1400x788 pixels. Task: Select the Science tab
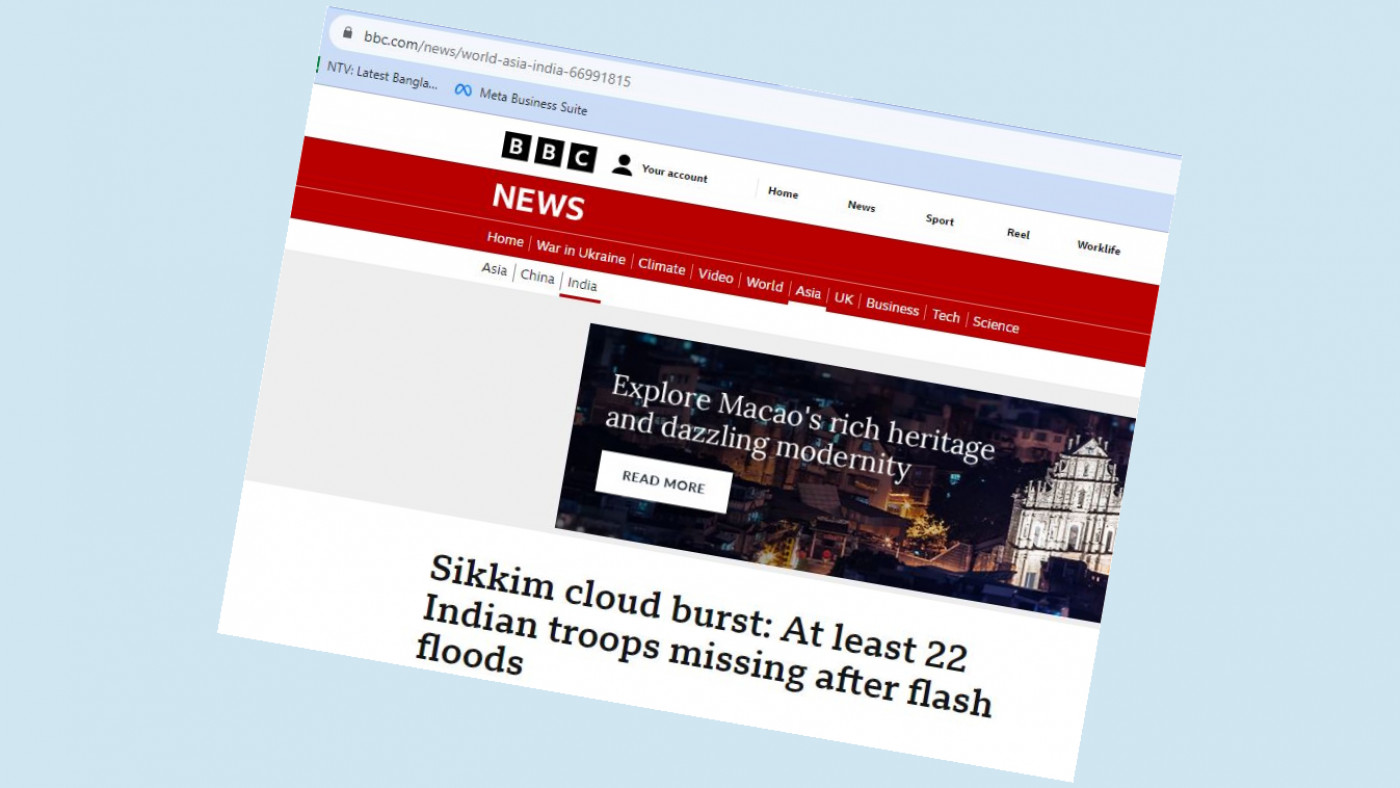tap(996, 325)
